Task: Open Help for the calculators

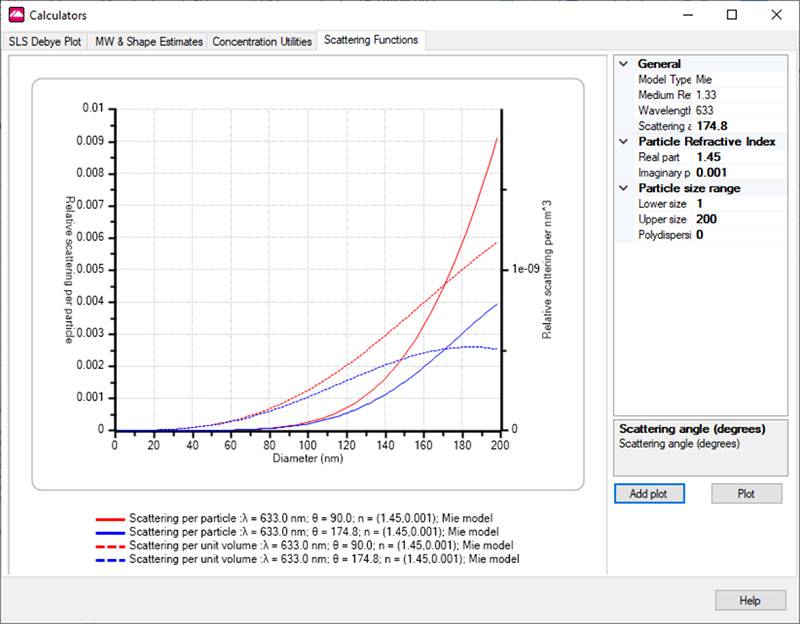Action: [749, 600]
